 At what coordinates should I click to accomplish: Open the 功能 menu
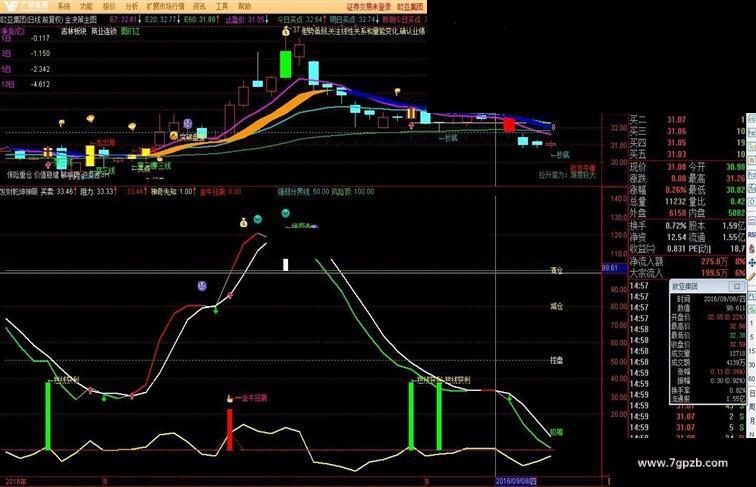tap(86, 6)
